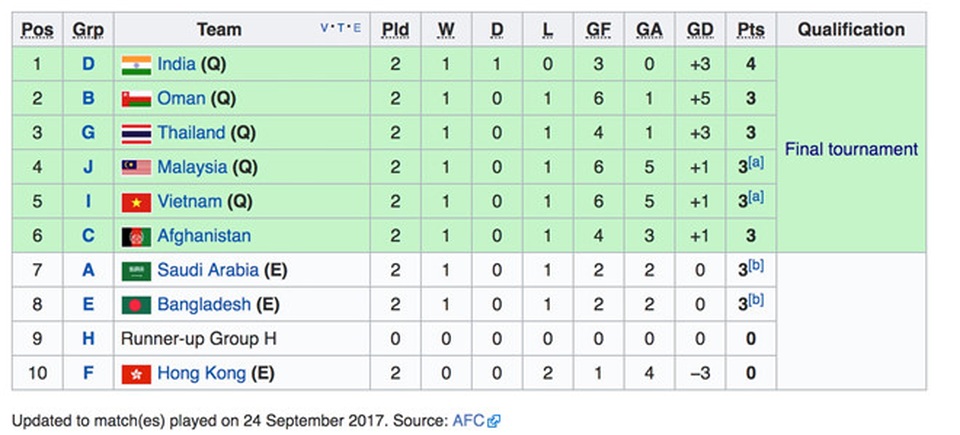The height and width of the screenshot is (435, 960).
Task: Open the Final tournament link
Action: point(851,149)
